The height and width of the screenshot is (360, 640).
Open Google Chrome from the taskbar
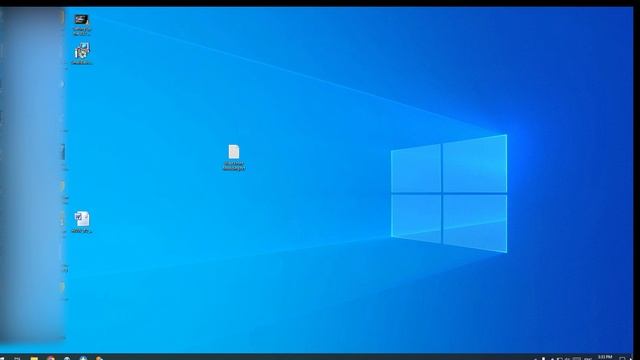[51, 358]
